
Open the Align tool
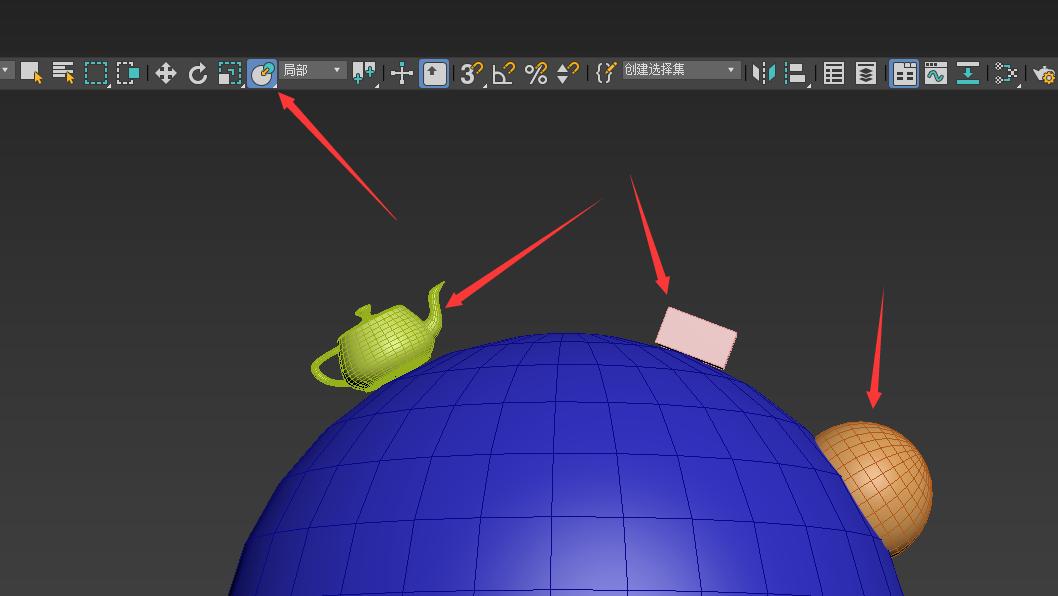pyautogui.click(x=795, y=72)
